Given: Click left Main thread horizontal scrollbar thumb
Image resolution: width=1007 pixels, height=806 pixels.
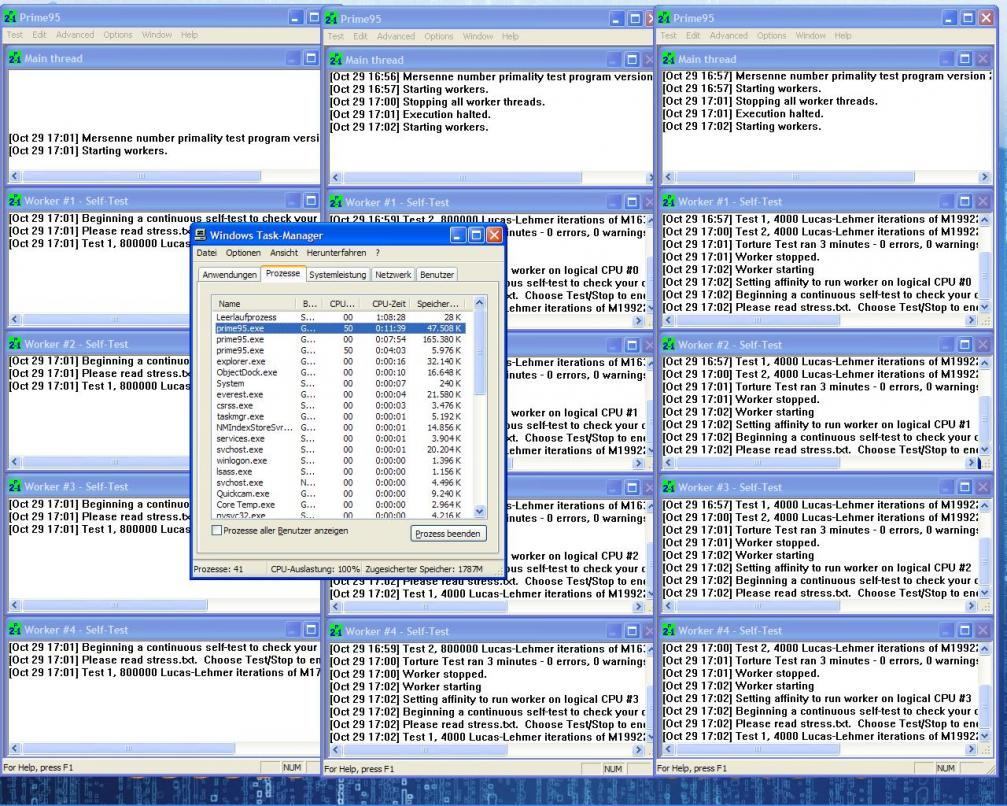Looking at the screenshot, I should tap(141, 176).
